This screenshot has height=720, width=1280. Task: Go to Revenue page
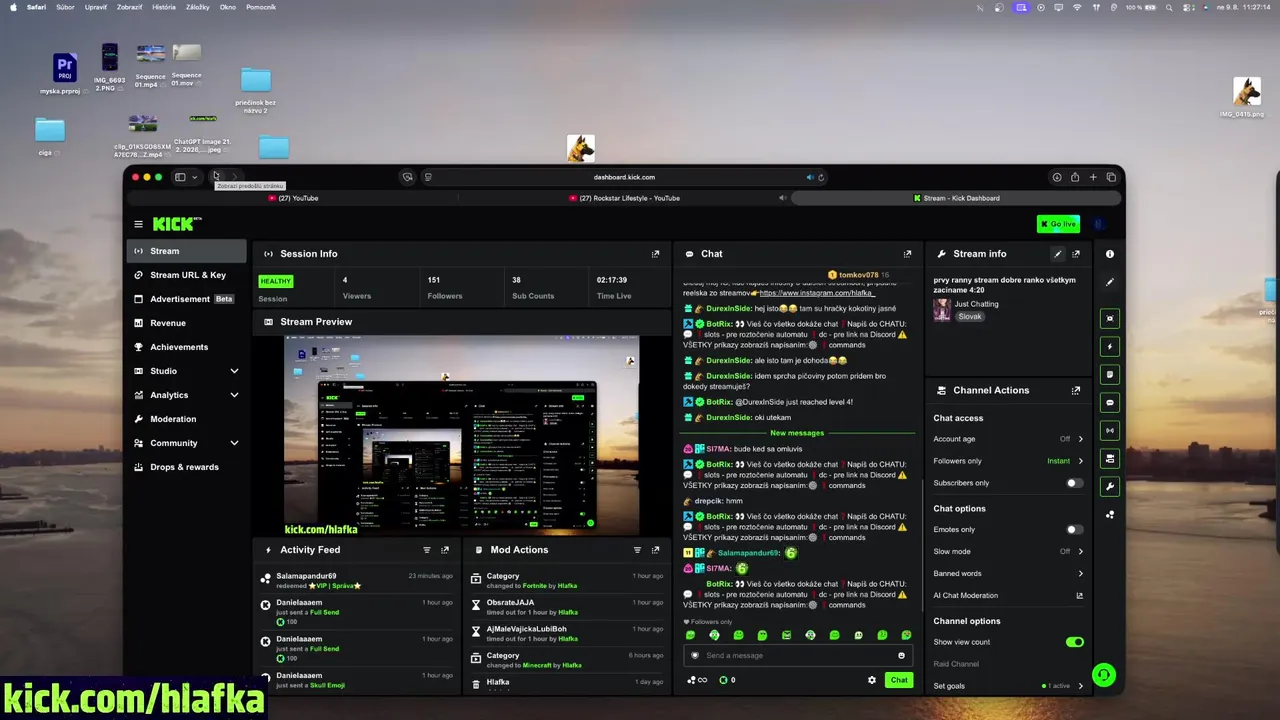pos(188,323)
